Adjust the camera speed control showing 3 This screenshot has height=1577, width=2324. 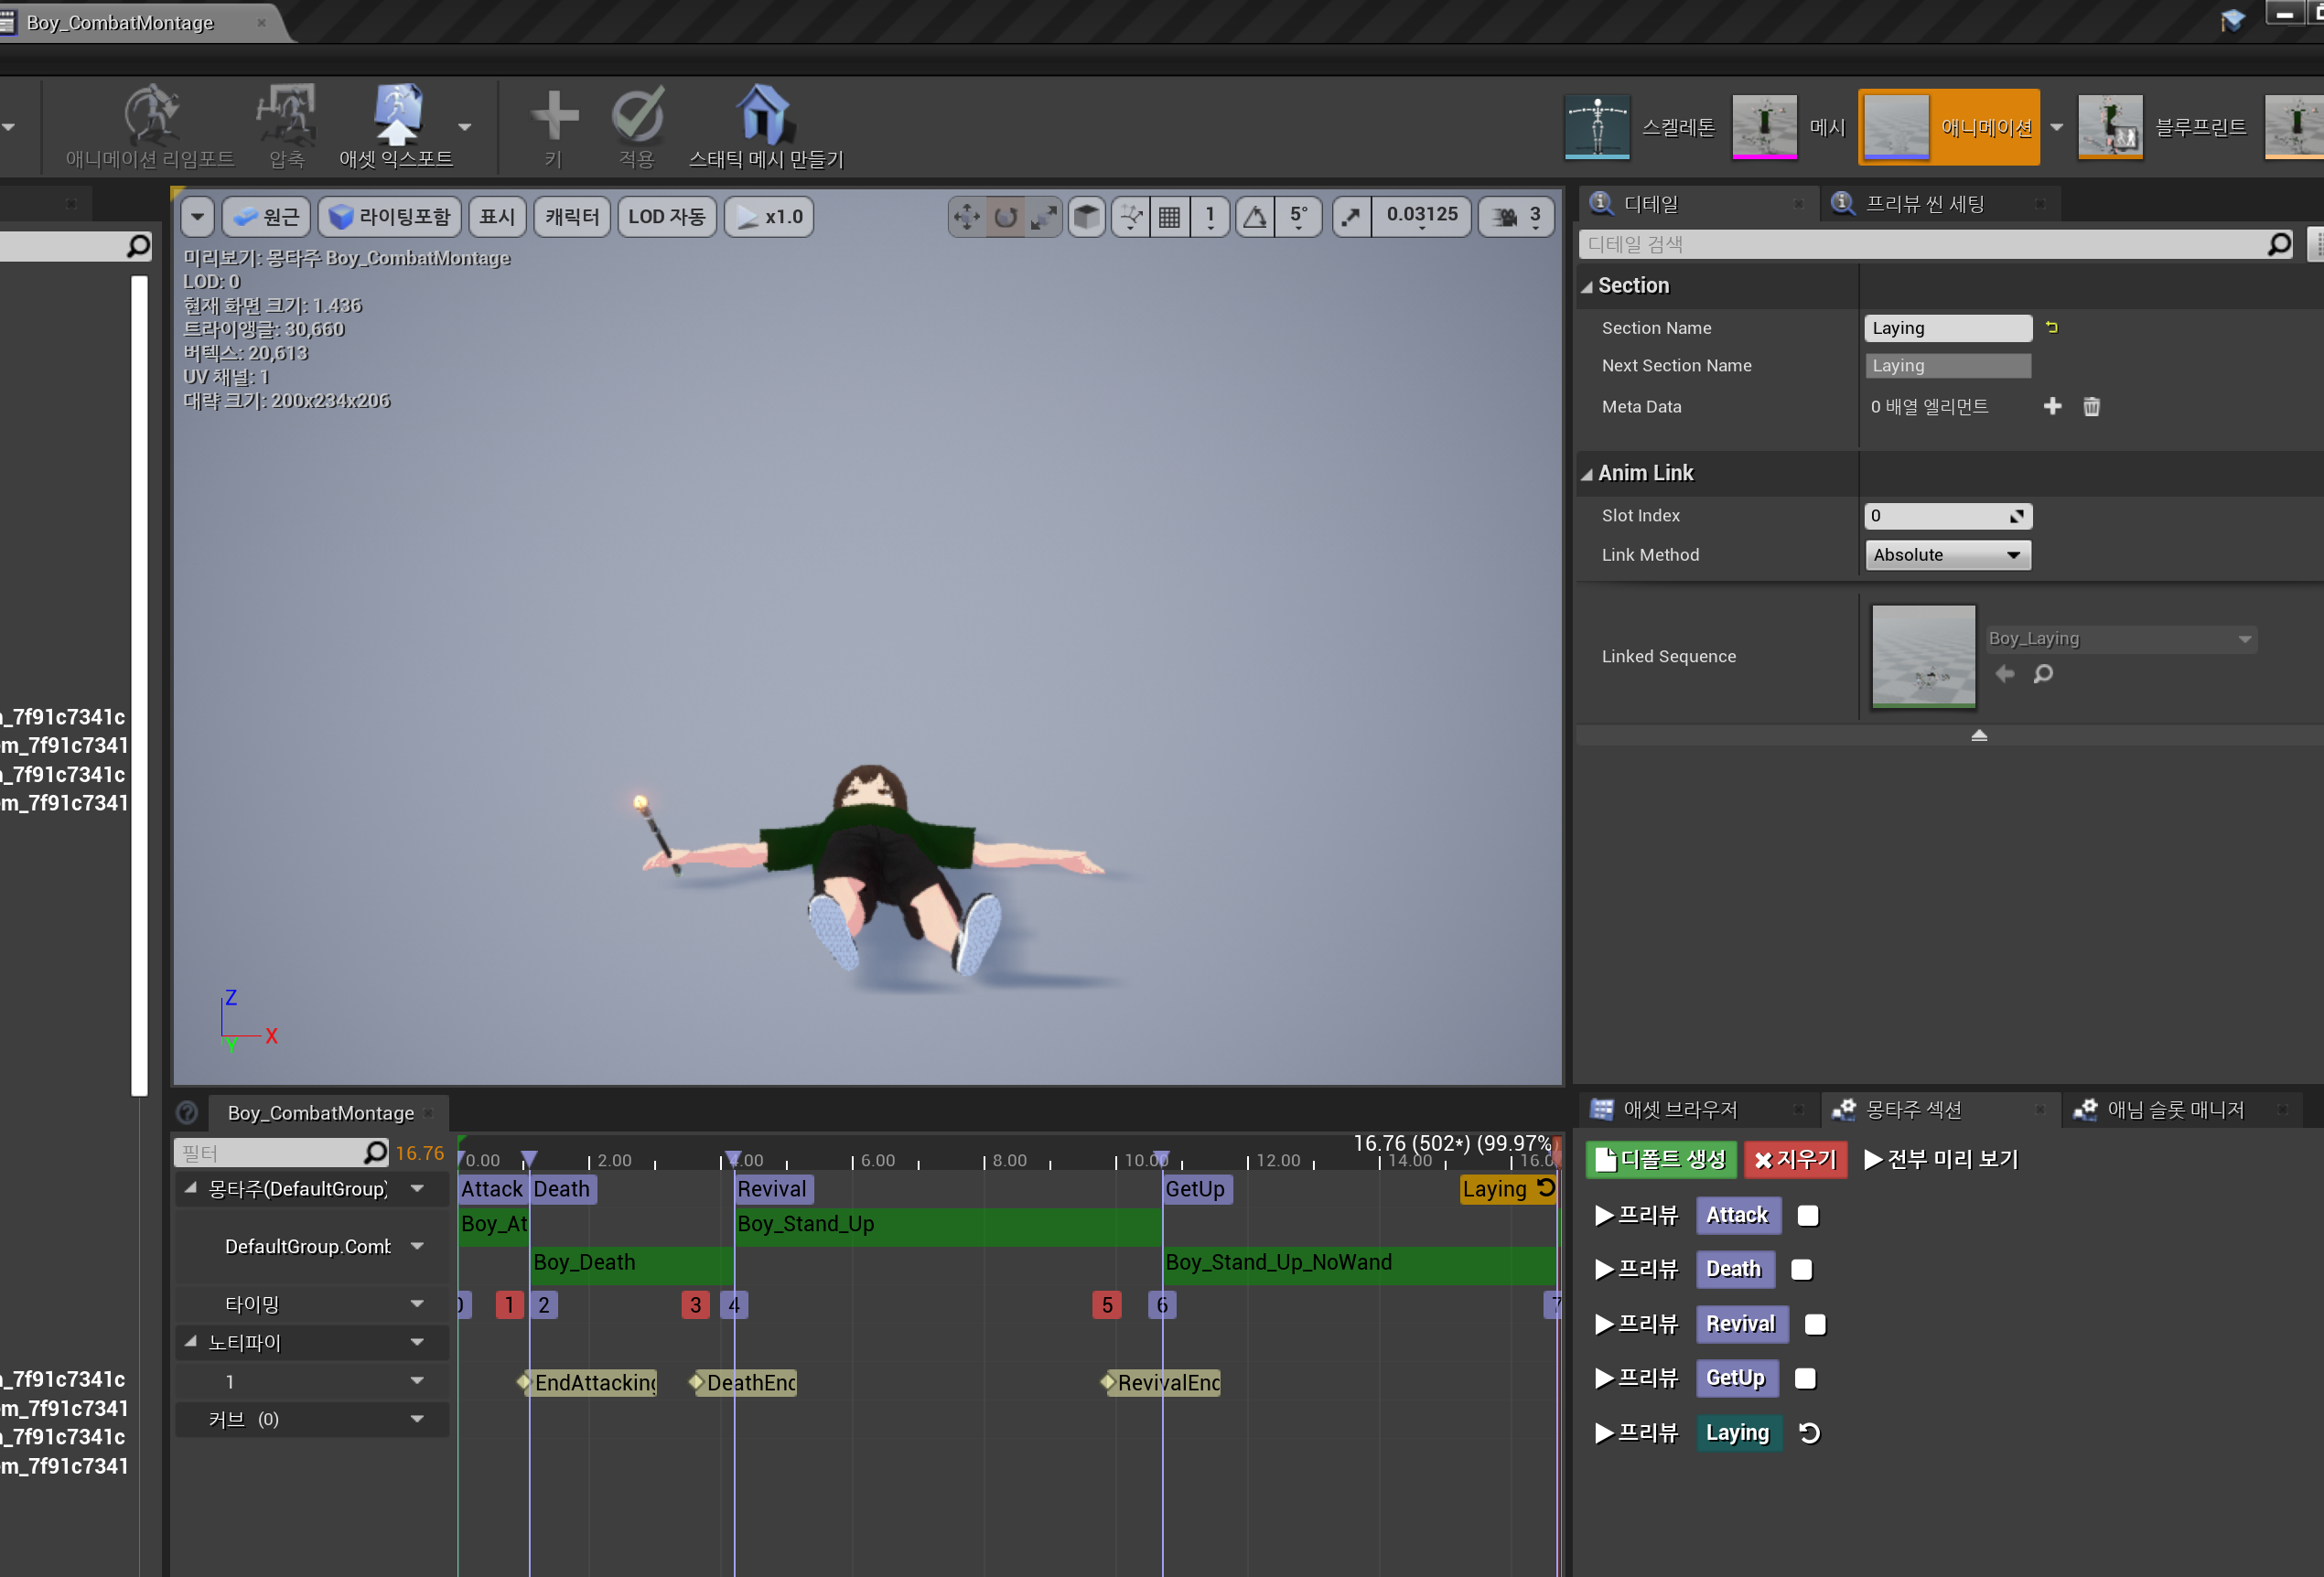(x=1516, y=216)
